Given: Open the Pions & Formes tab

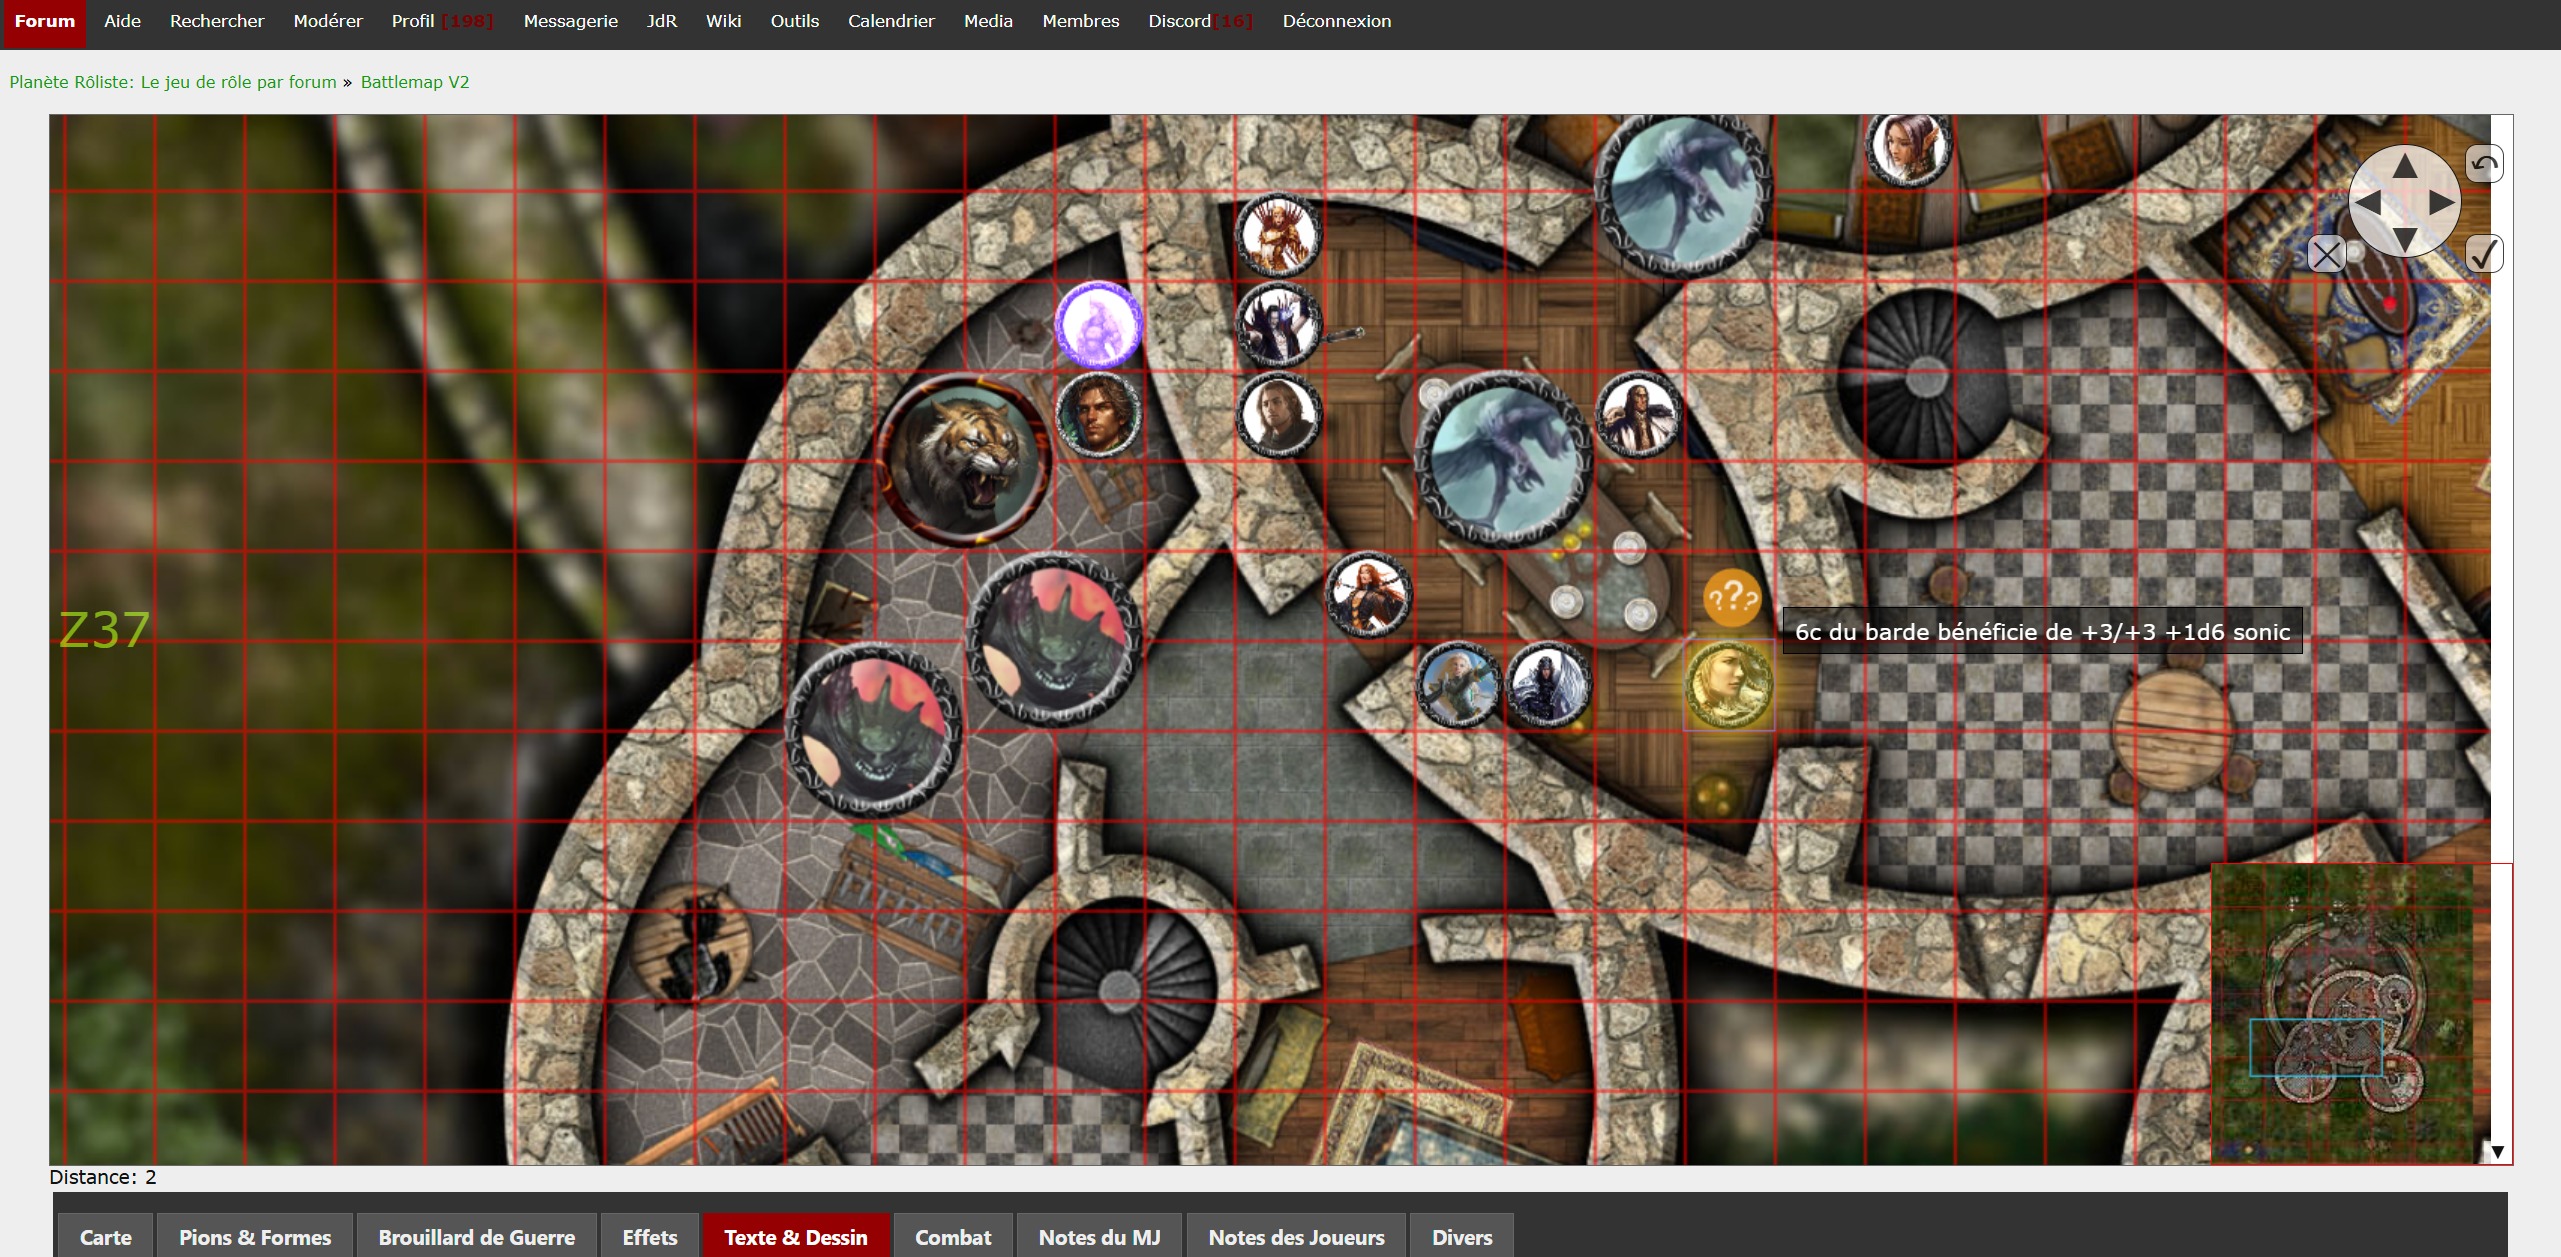Looking at the screenshot, I should [255, 1237].
